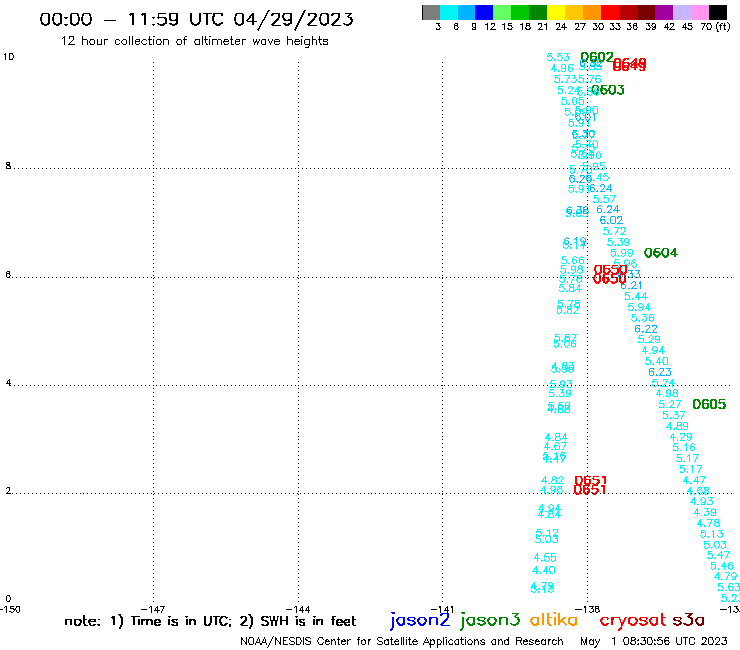This screenshot has width=740, height=650.
Task: Click the '70 (ft)' color scale label
Action: tap(715, 26)
